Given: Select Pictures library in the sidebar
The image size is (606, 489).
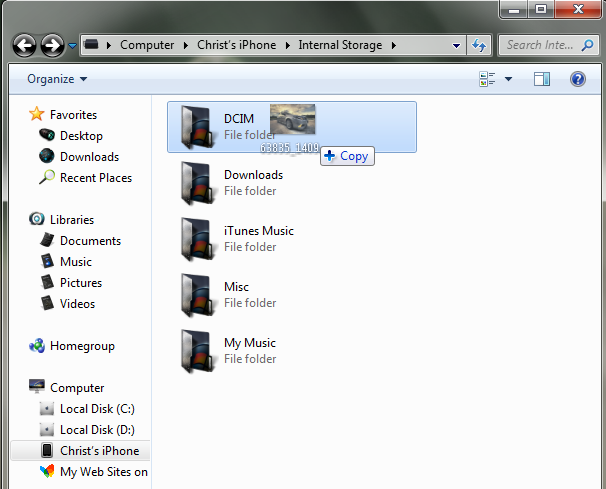Looking at the screenshot, I should click(x=80, y=283).
